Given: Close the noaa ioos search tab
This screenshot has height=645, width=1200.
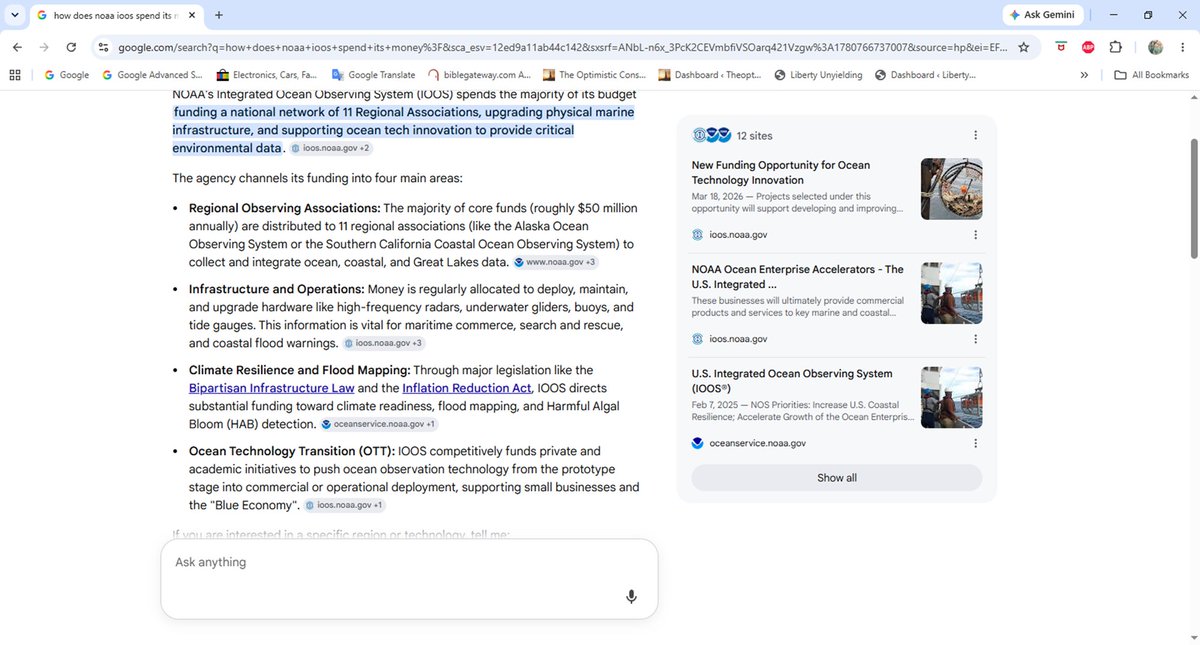Looking at the screenshot, I should point(193,15).
